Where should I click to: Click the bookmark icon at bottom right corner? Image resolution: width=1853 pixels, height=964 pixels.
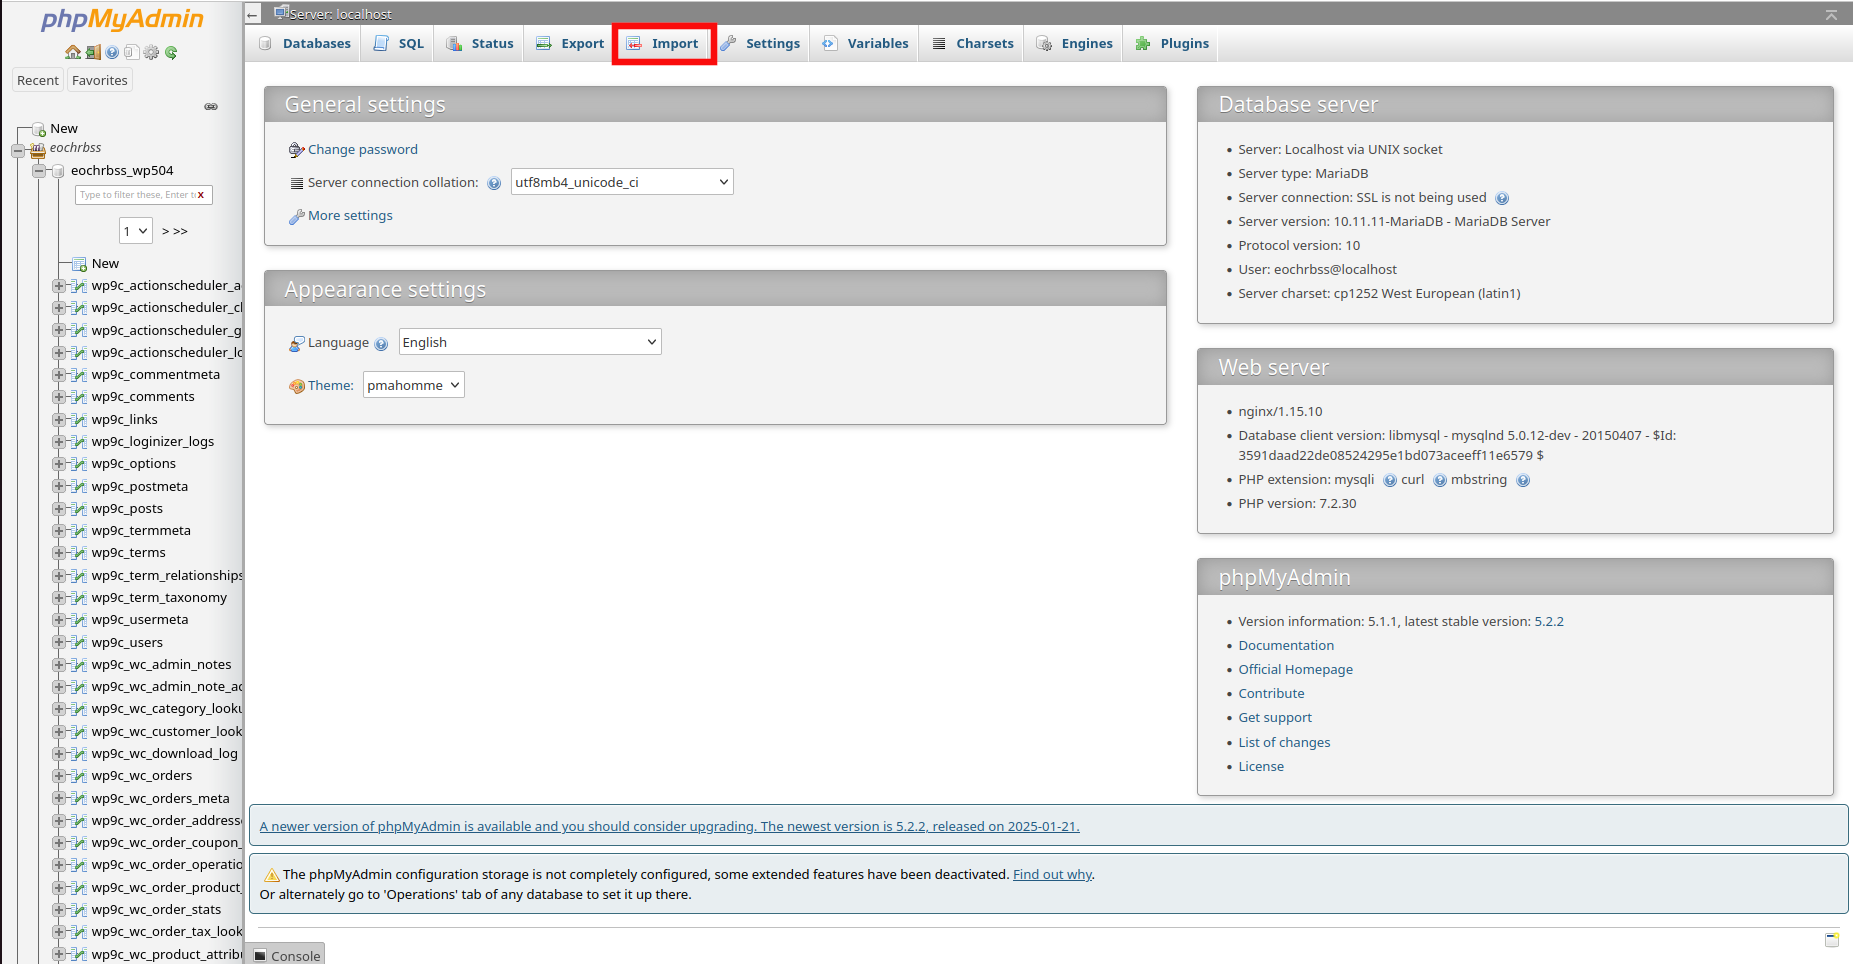(1832, 940)
